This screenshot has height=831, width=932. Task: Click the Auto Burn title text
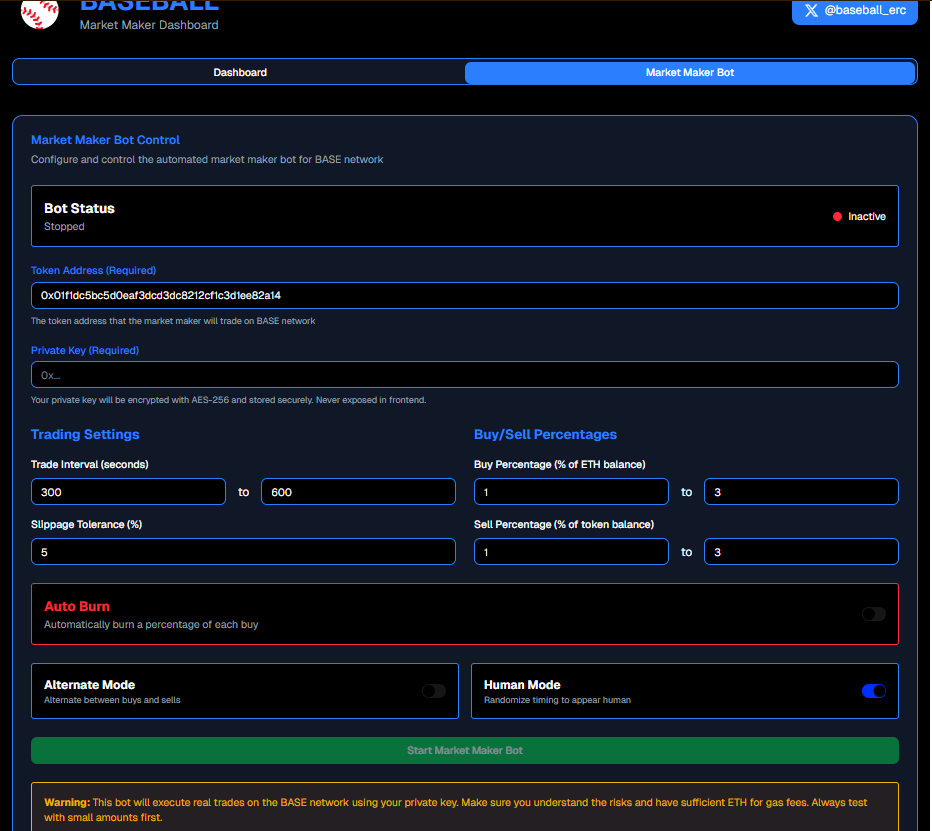pyautogui.click(x=77, y=606)
